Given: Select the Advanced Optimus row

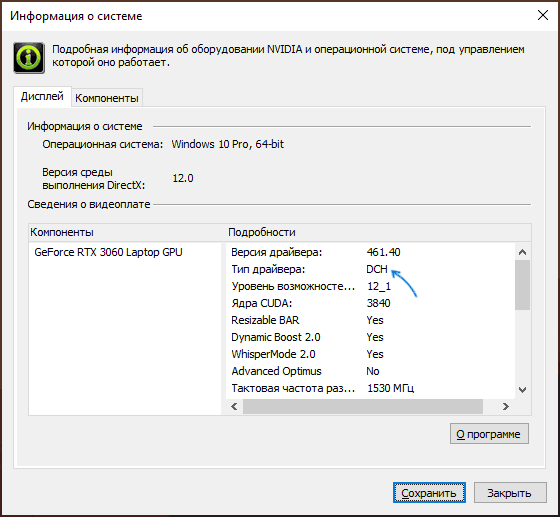Looking at the screenshot, I should tap(370, 371).
